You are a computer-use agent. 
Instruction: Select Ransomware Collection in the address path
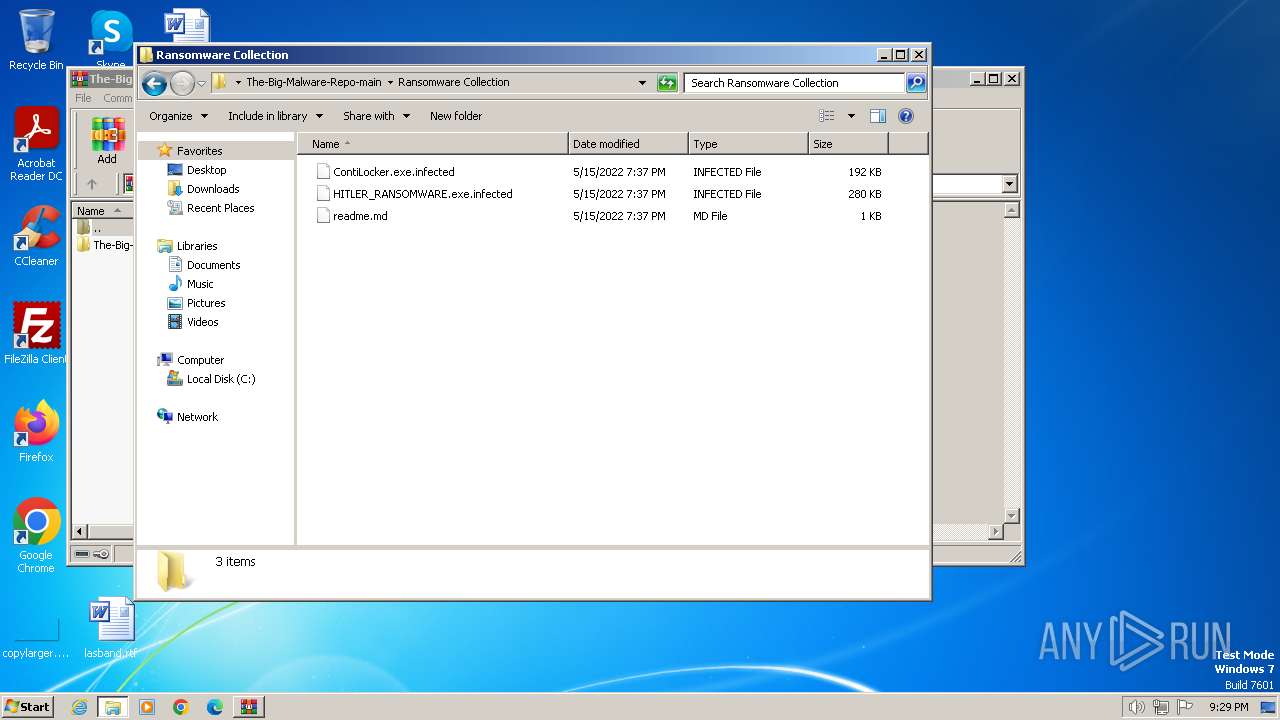coord(454,82)
